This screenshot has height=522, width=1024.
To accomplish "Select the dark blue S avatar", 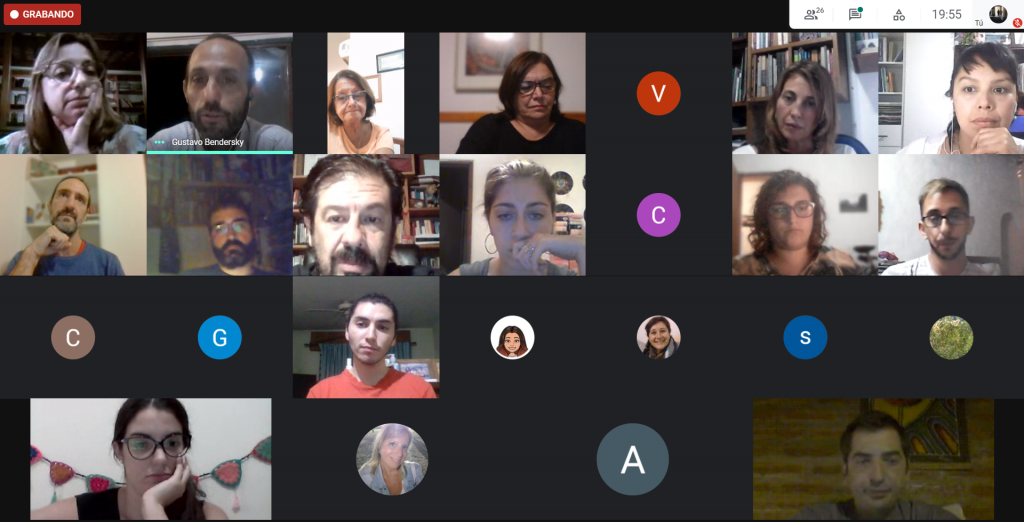I will click(x=805, y=337).
